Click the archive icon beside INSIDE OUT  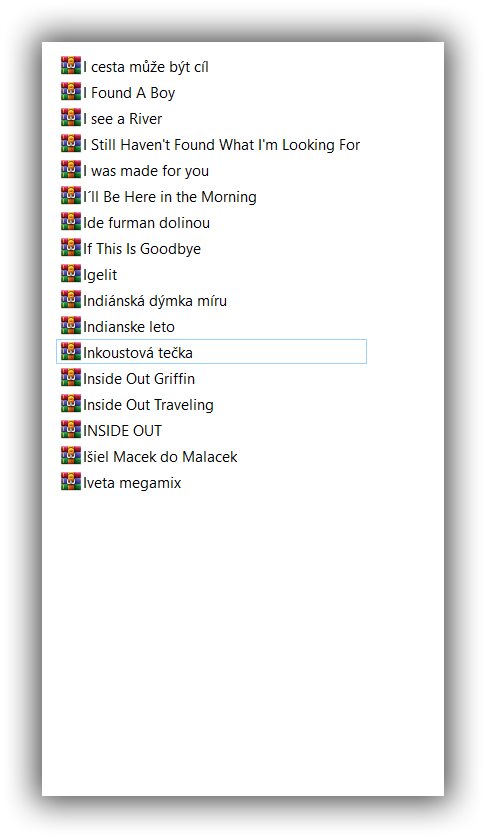[x=71, y=430]
